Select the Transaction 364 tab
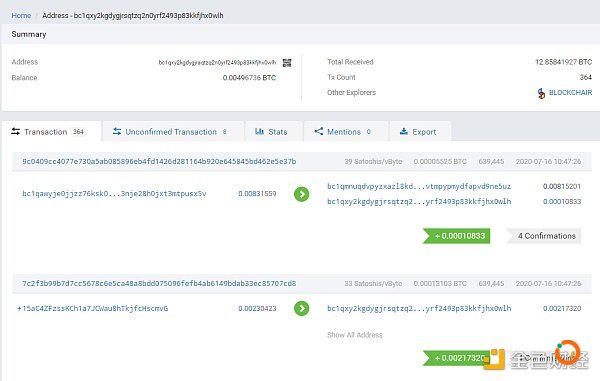Image resolution: width=600 pixels, height=381 pixels. point(52,132)
